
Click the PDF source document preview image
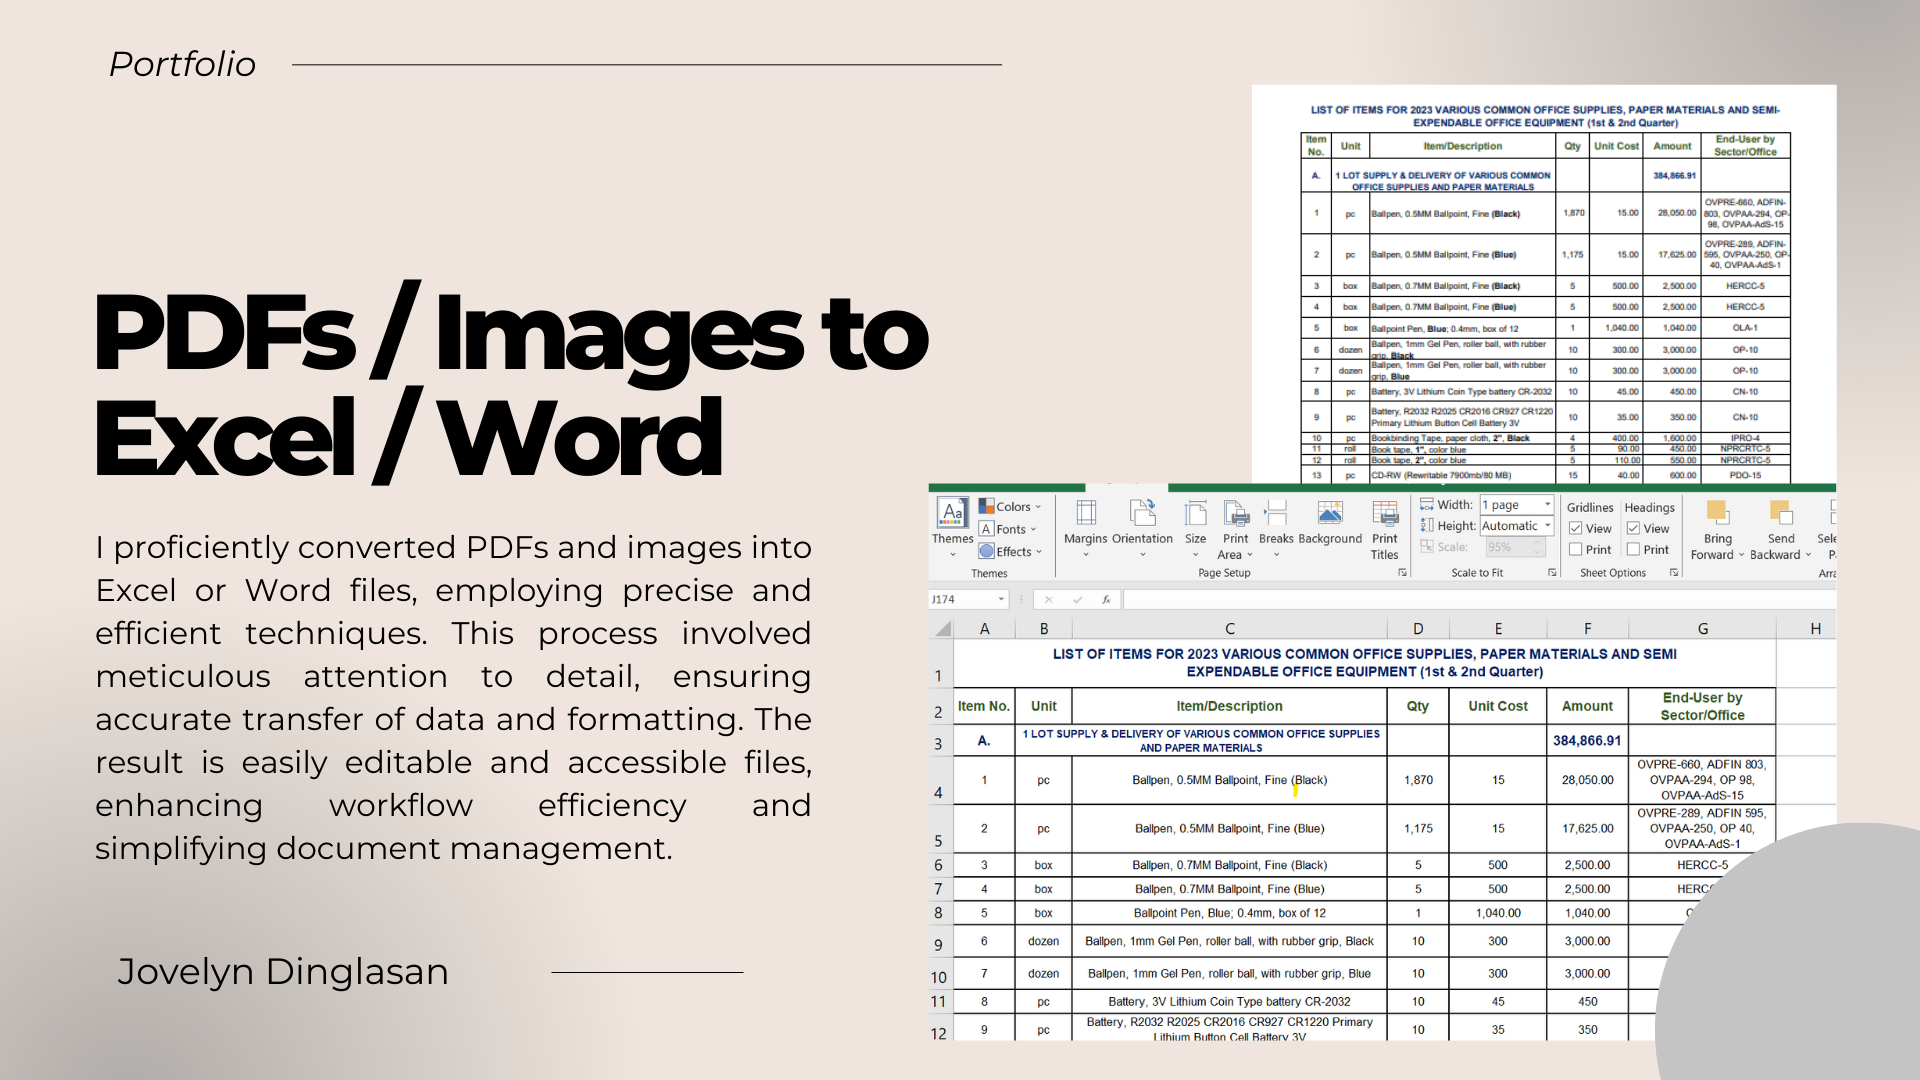point(1544,285)
